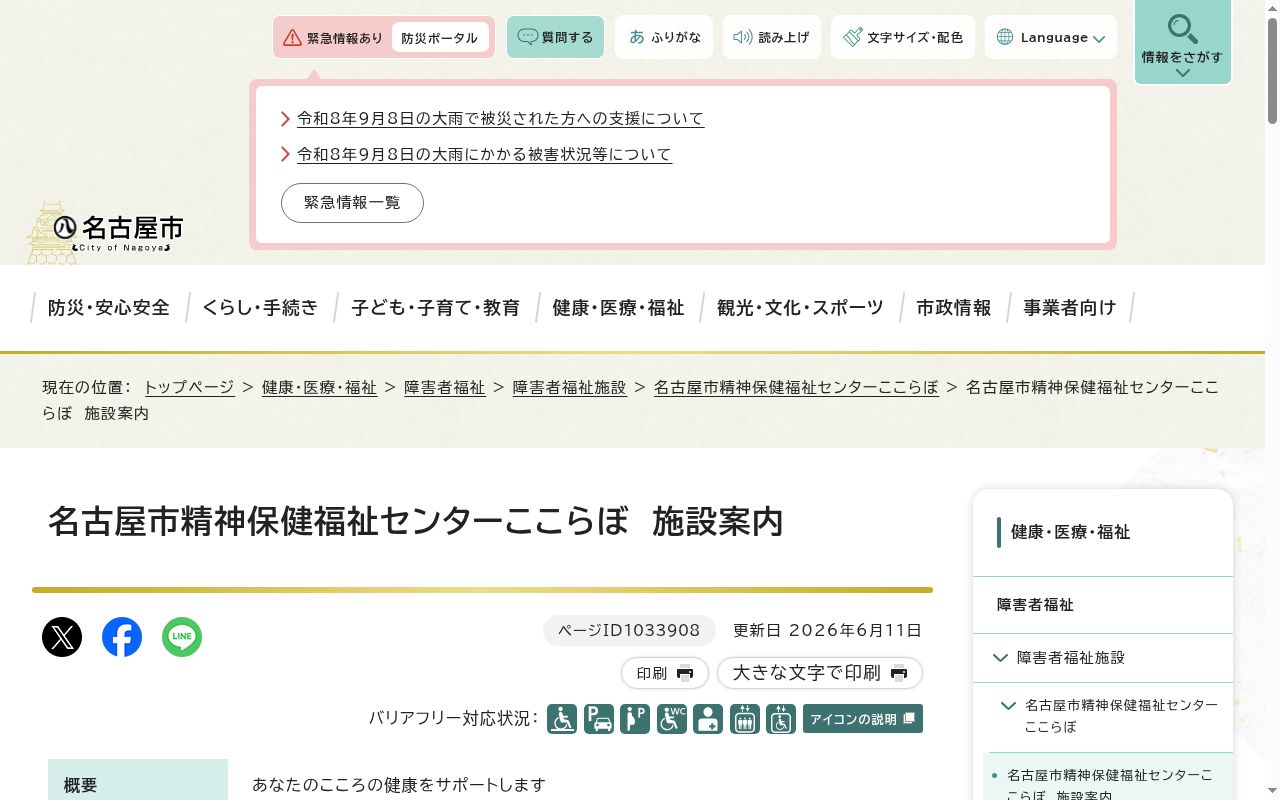The height and width of the screenshot is (800, 1280).
Task: Go to 障害者福祉 breadcrumb link
Action: click(445, 387)
